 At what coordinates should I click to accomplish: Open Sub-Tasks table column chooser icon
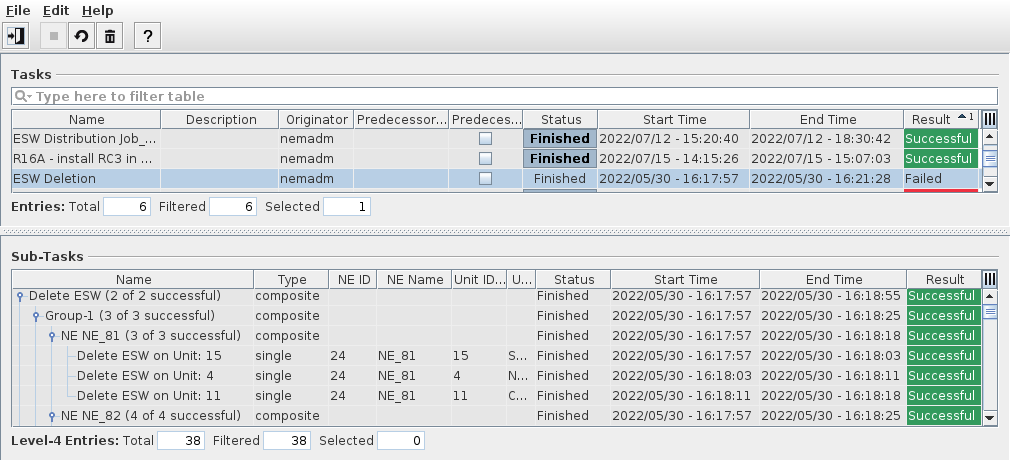[x=990, y=279]
